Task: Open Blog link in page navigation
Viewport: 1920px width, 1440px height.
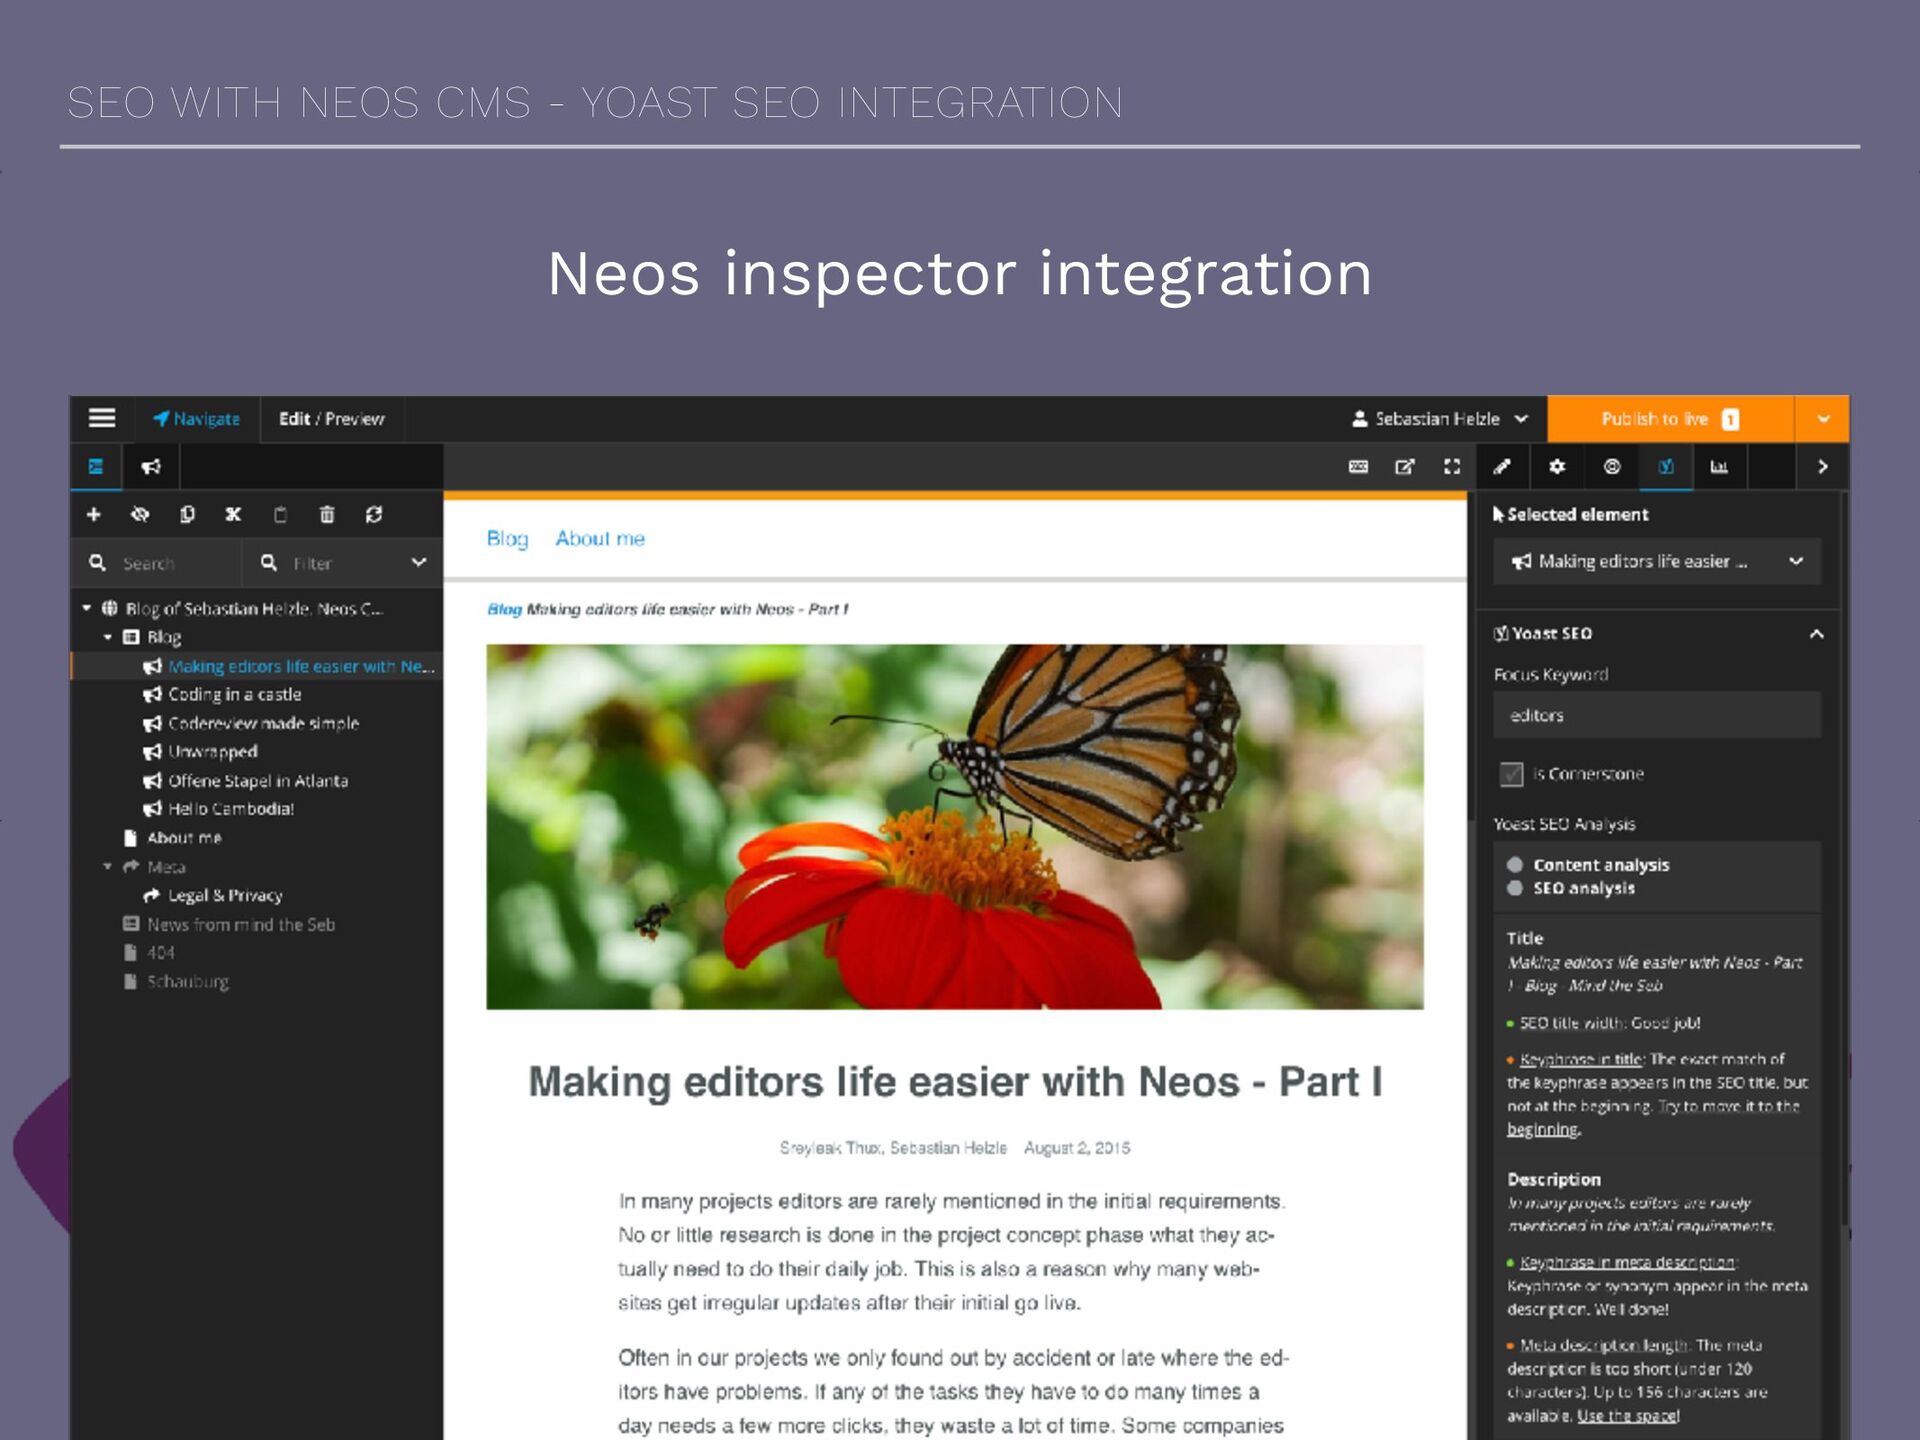Action: point(507,538)
